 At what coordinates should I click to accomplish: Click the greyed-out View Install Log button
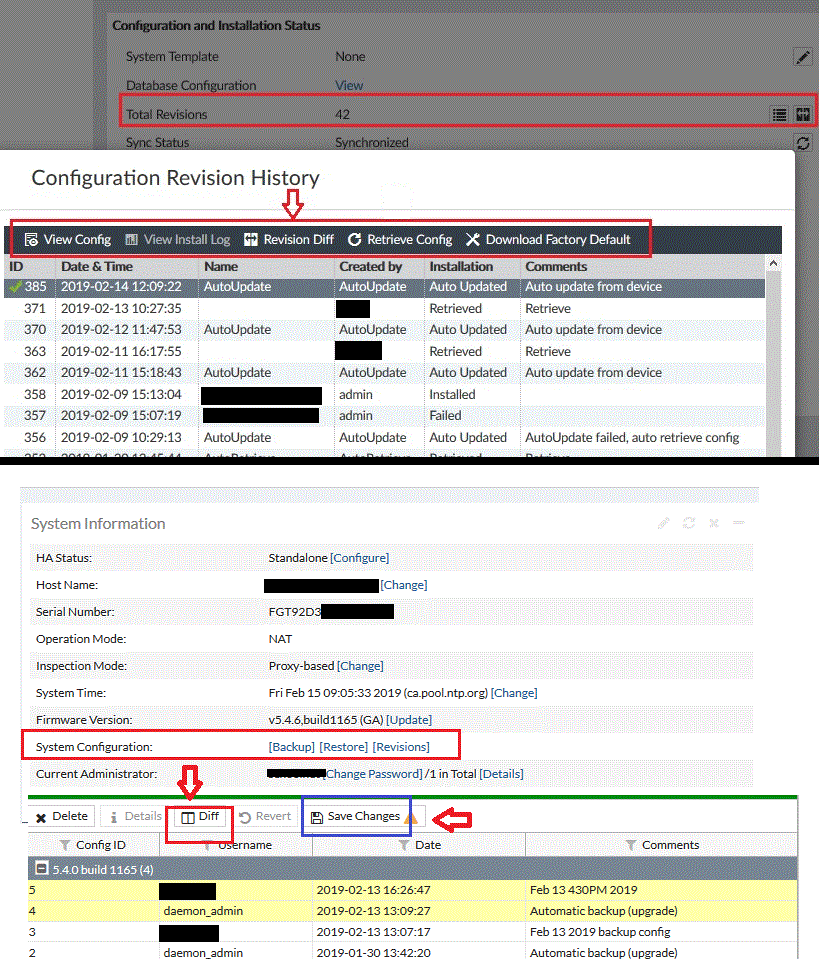tap(177, 240)
